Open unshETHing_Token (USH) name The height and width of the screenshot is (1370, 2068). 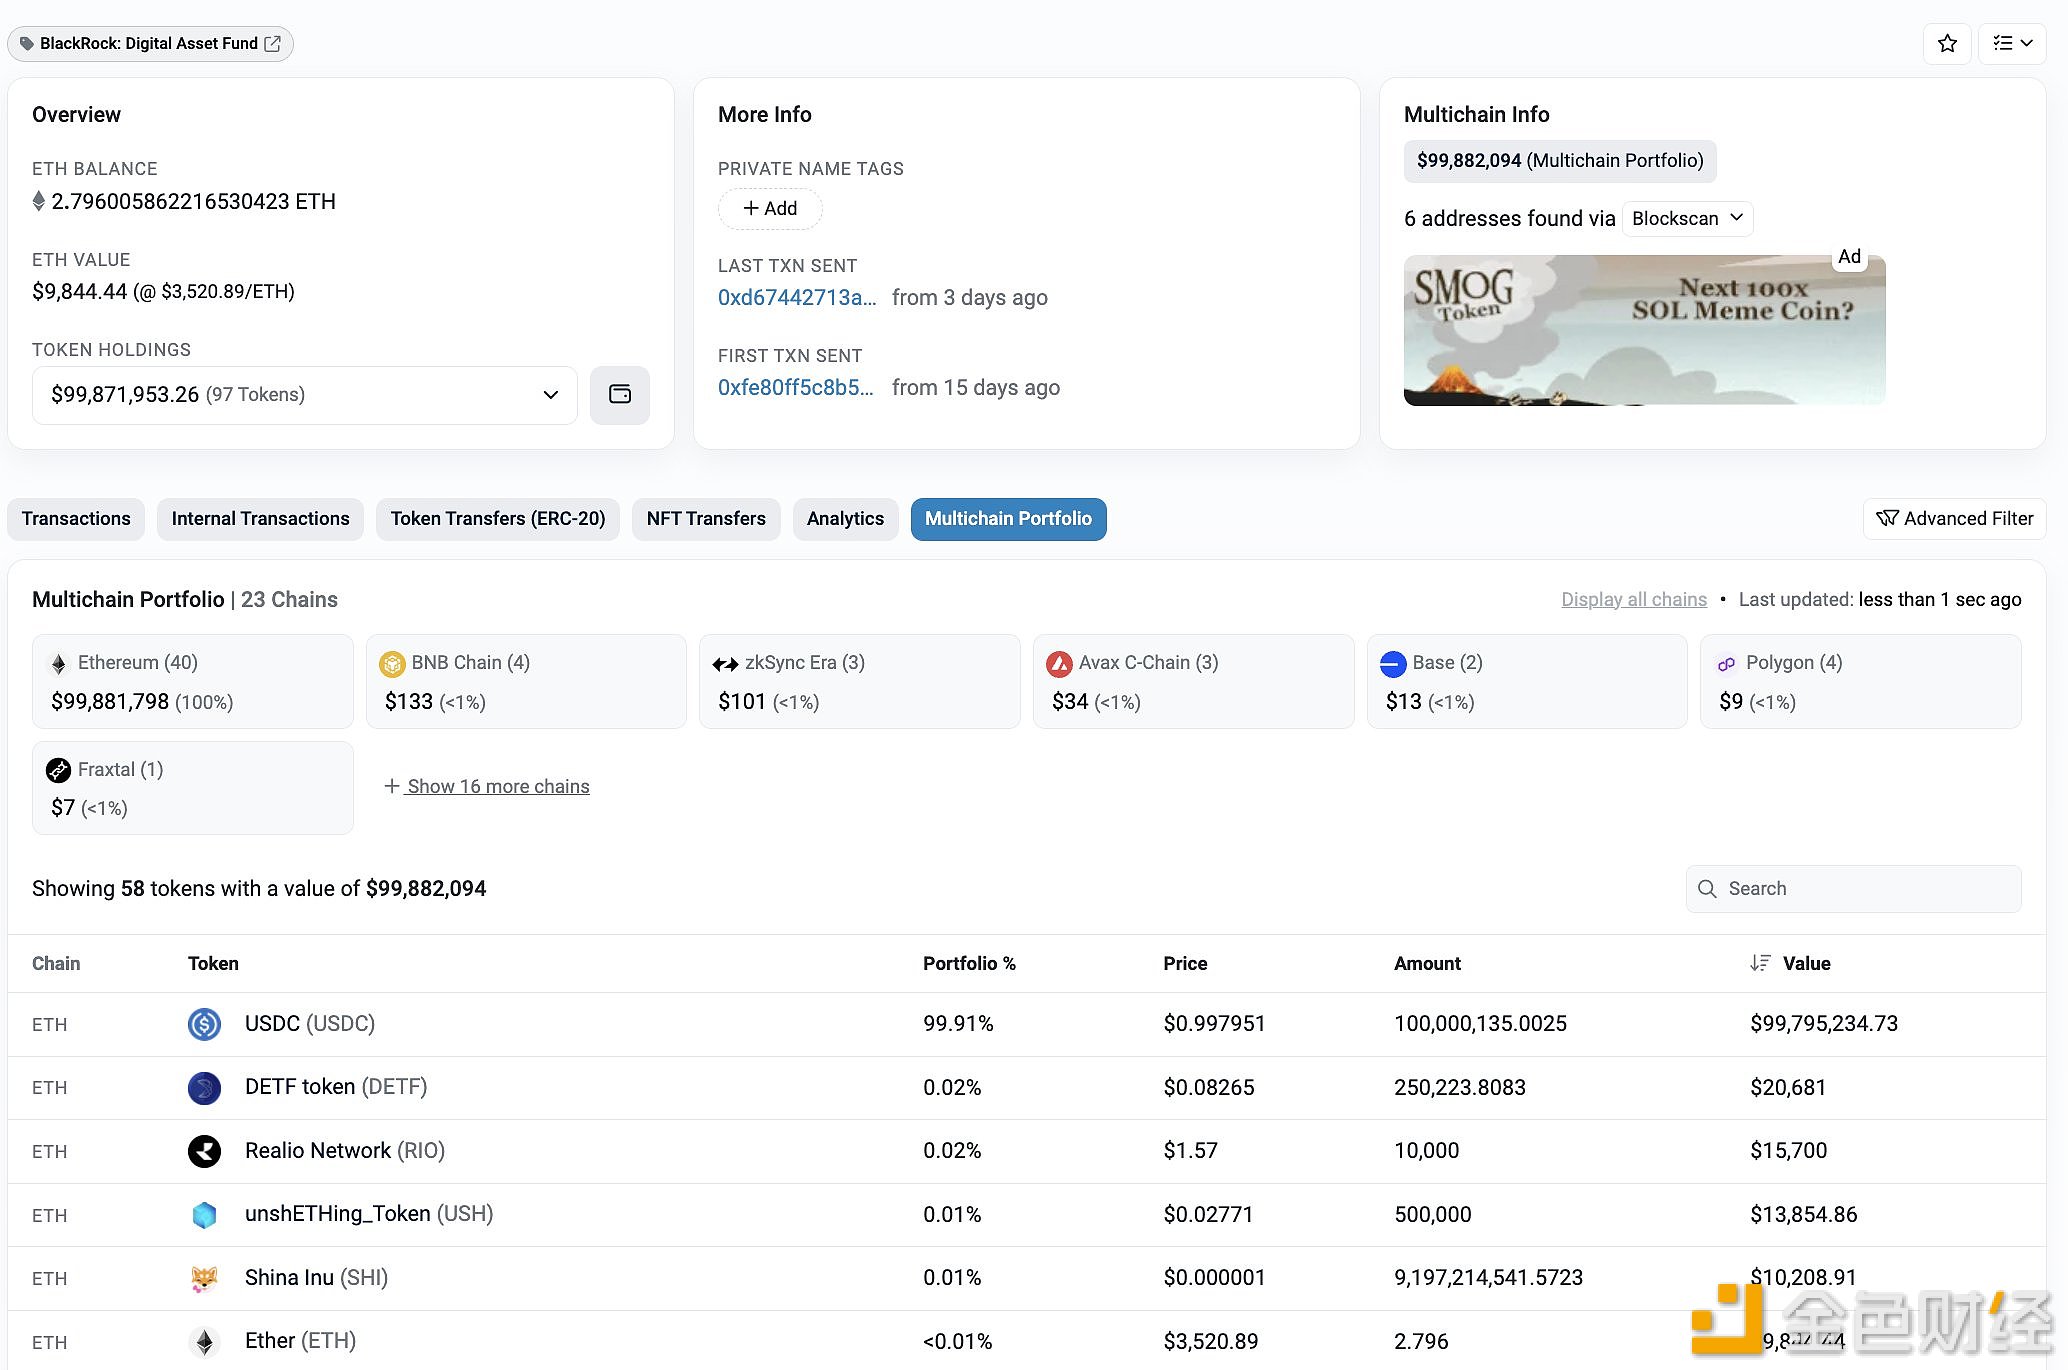tap(369, 1214)
